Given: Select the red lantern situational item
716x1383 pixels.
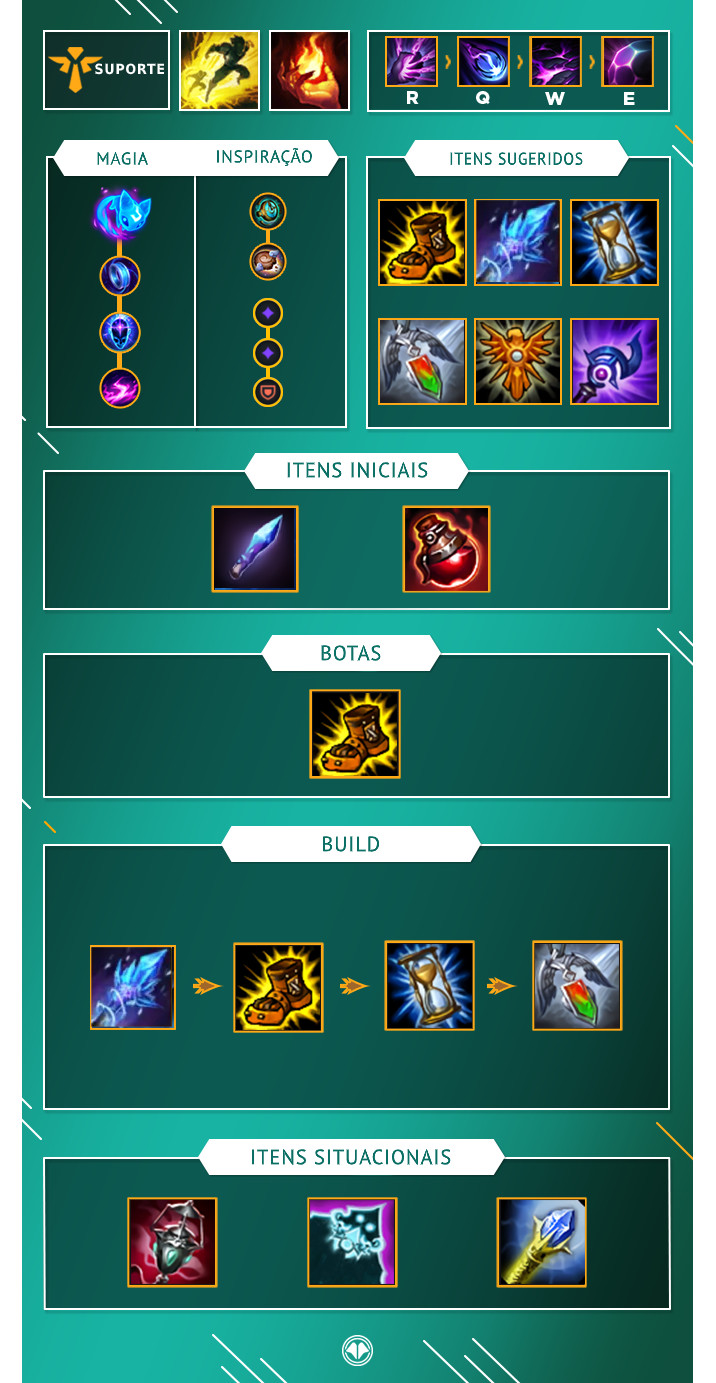Looking at the screenshot, I should click(172, 1242).
